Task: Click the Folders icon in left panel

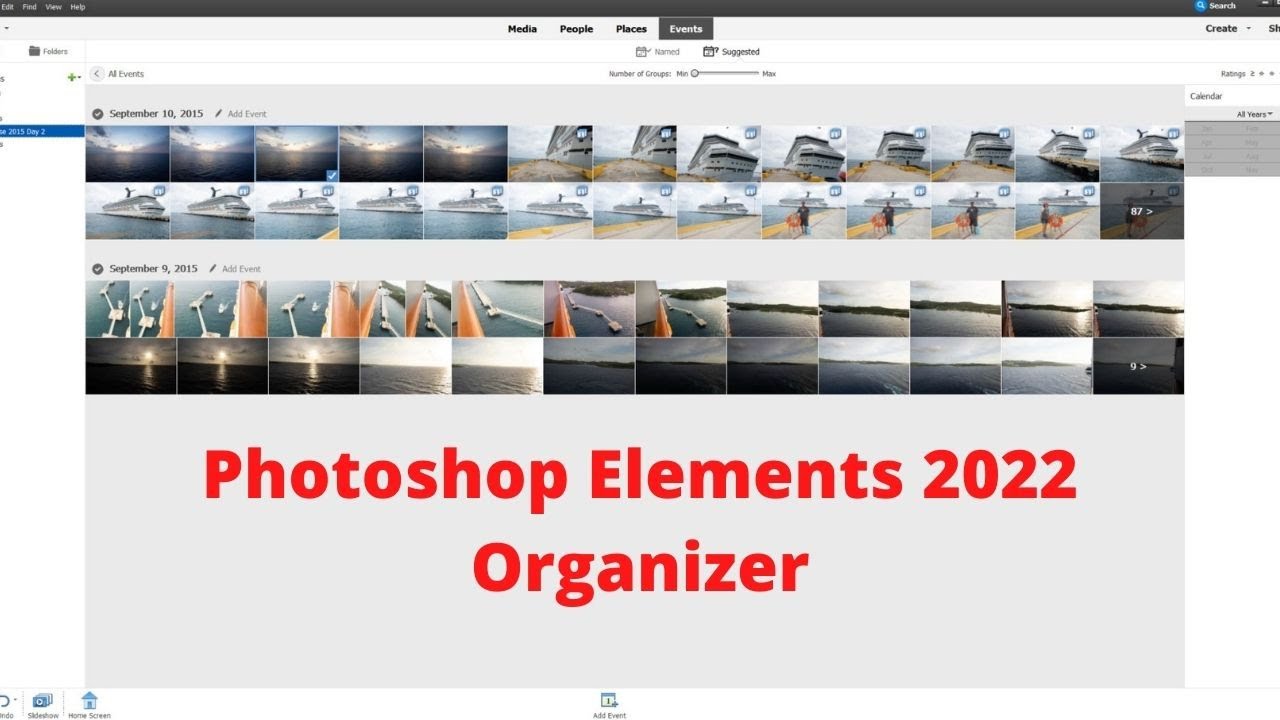Action: (x=35, y=51)
